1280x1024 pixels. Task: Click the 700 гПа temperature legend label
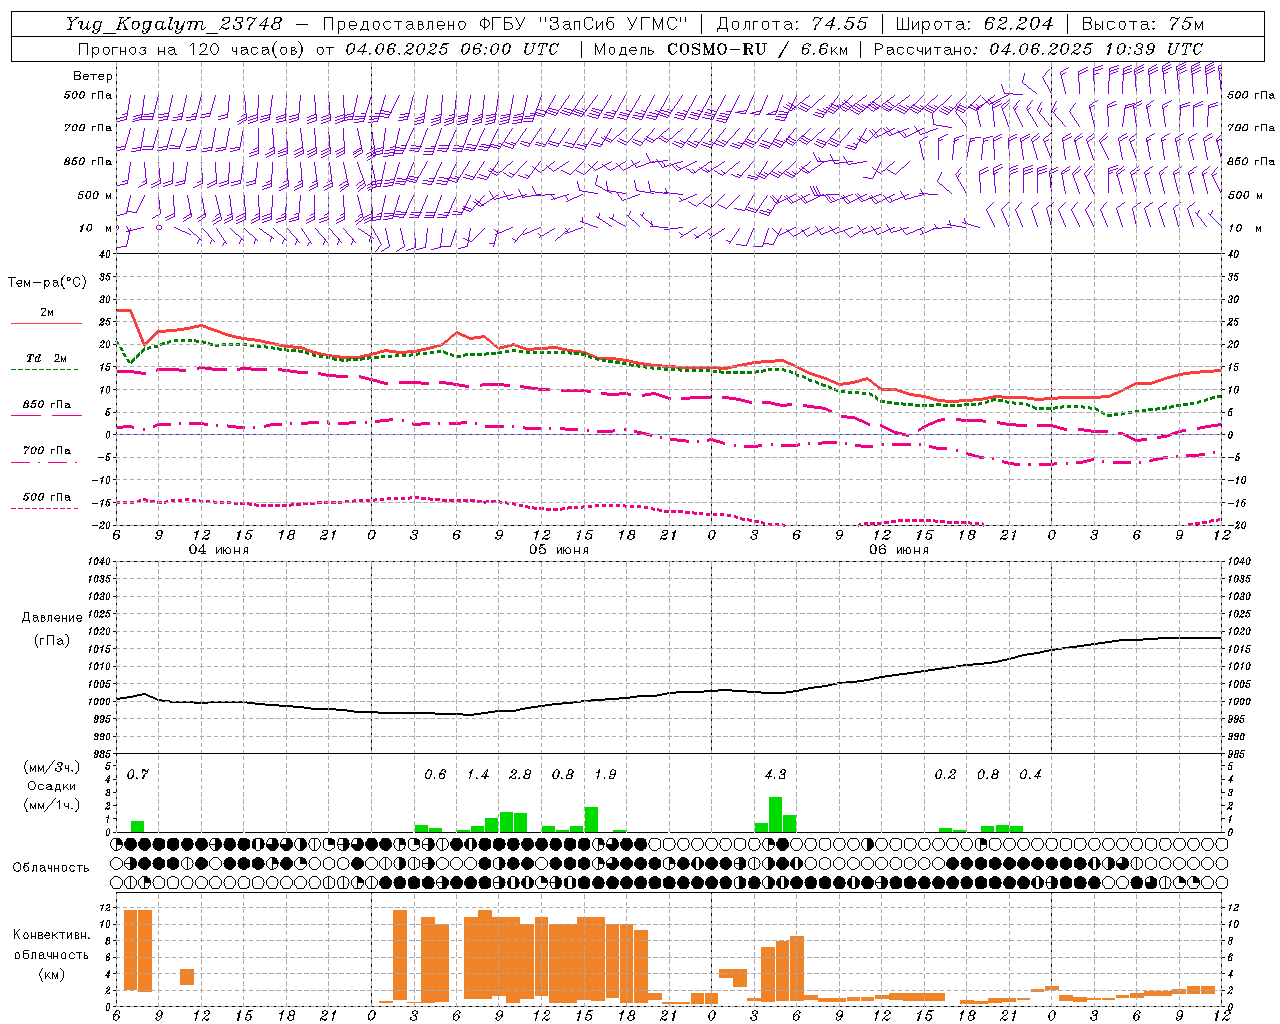coord(47,450)
